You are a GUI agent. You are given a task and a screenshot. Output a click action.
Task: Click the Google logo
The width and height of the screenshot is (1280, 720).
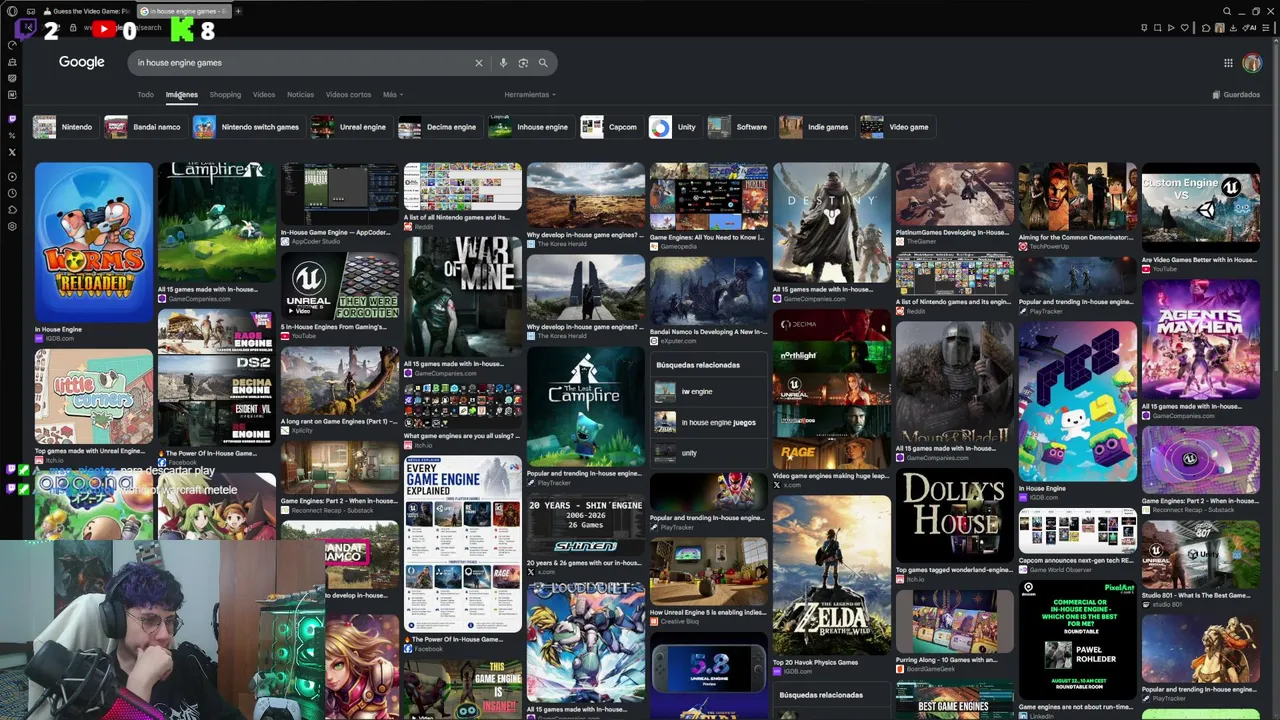coord(82,62)
